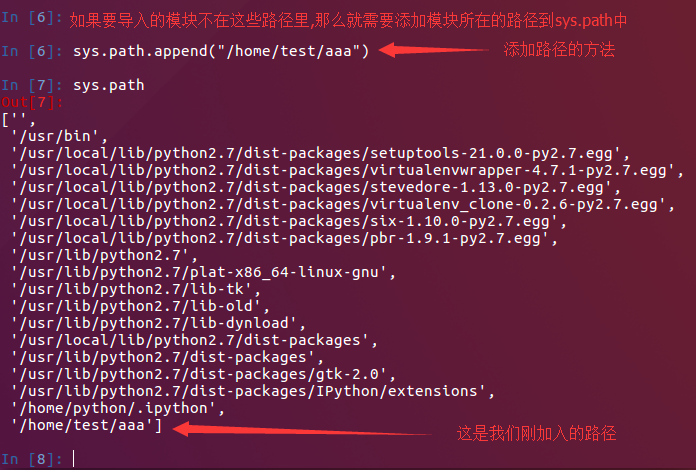This screenshot has height=470, width=696.
Task: Click the lib-dynload path entry
Action: tap(158, 323)
